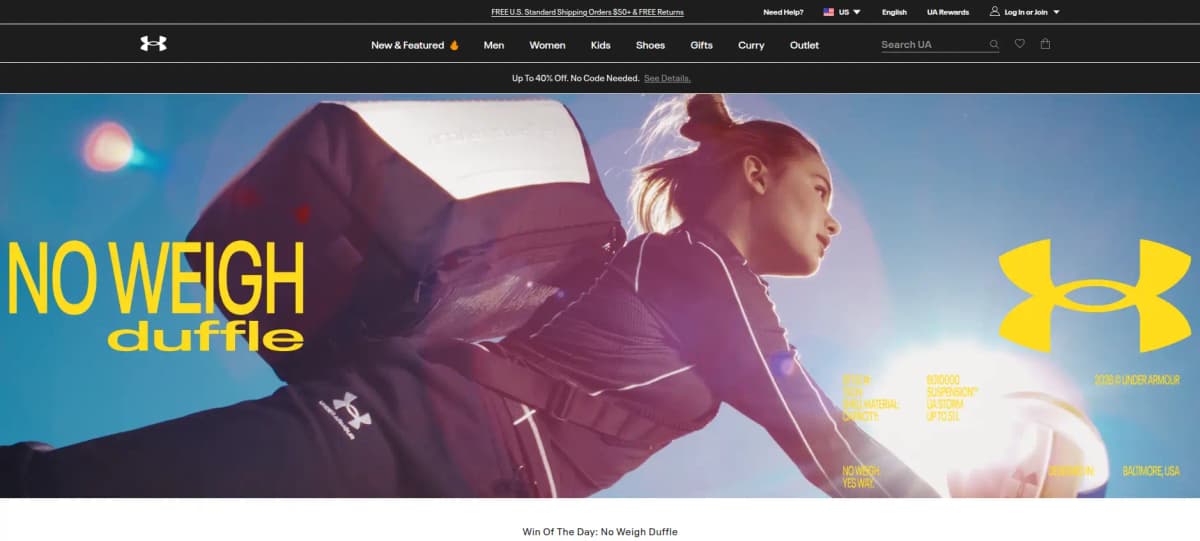This screenshot has width=1200, height=541.
Task: Click the US flag icon
Action: [x=829, y=12]
